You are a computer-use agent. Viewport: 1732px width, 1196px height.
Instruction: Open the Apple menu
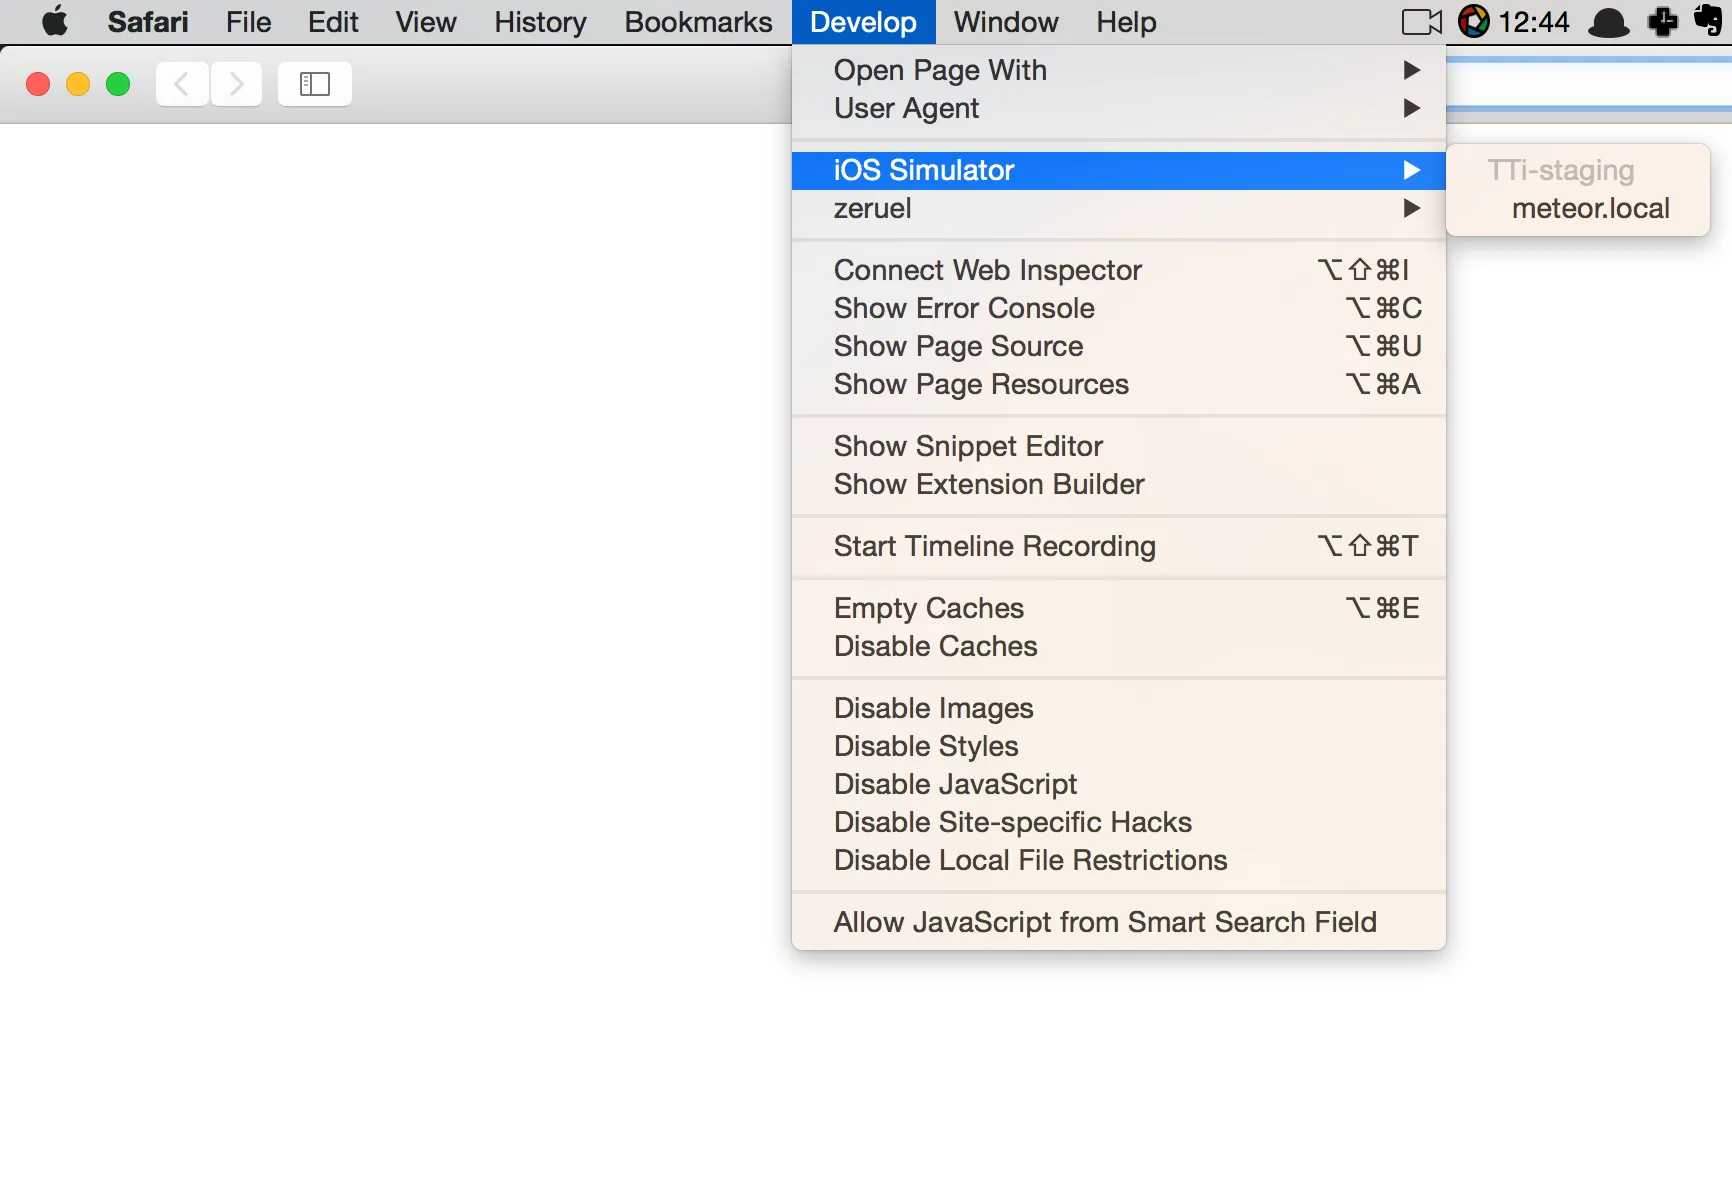(x=55, y=22)
